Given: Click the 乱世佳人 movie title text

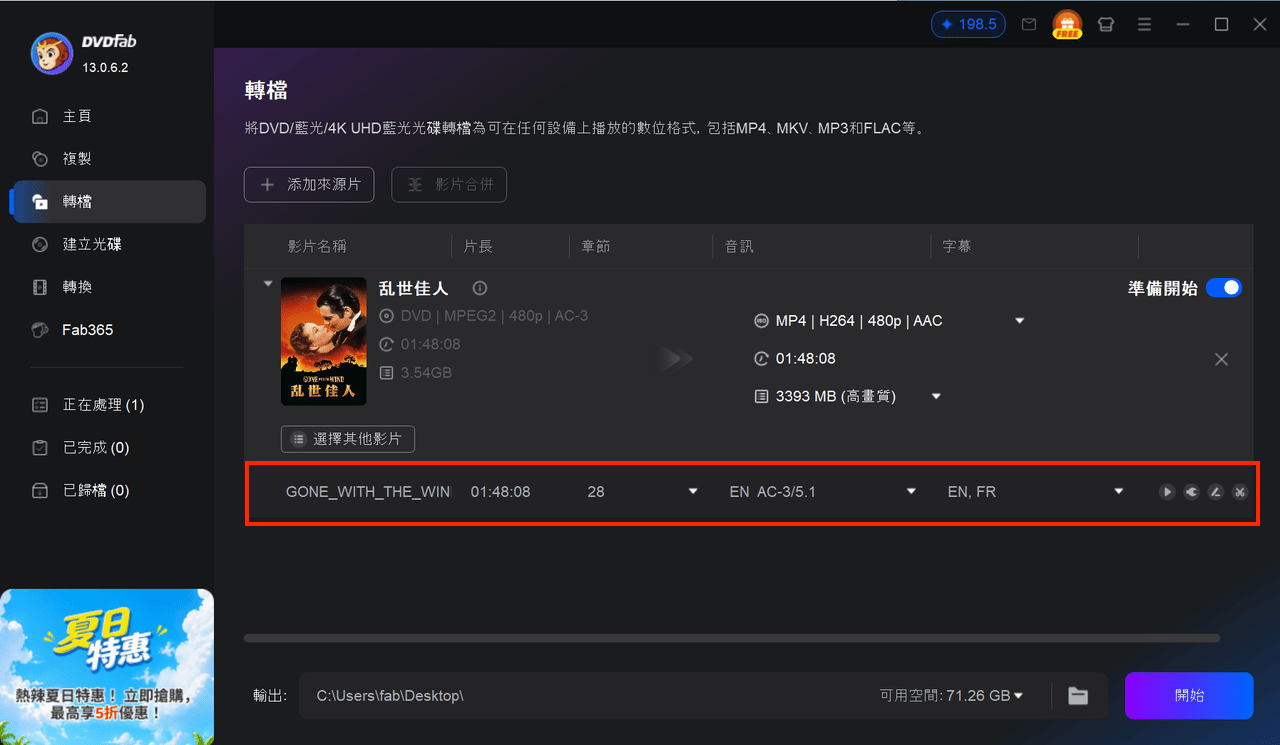Looking at the screenshot, I should click(414, 288).
